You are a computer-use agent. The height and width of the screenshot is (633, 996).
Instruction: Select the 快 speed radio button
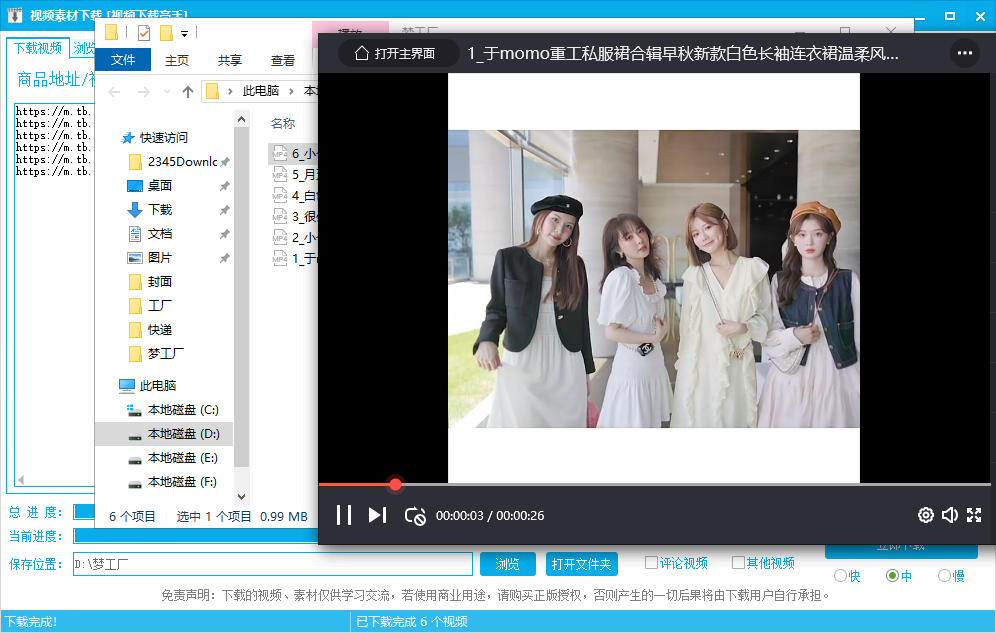click(x=840, y=576)
